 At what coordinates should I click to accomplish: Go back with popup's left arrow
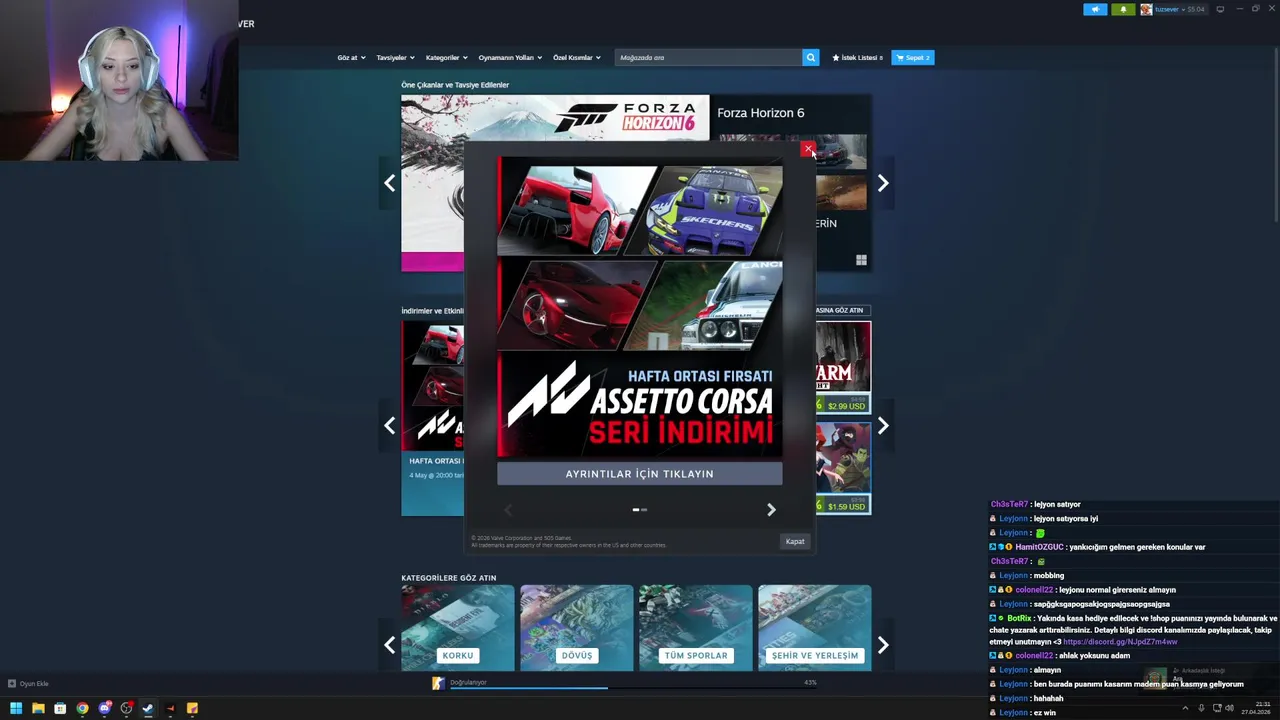pos(508,510)
